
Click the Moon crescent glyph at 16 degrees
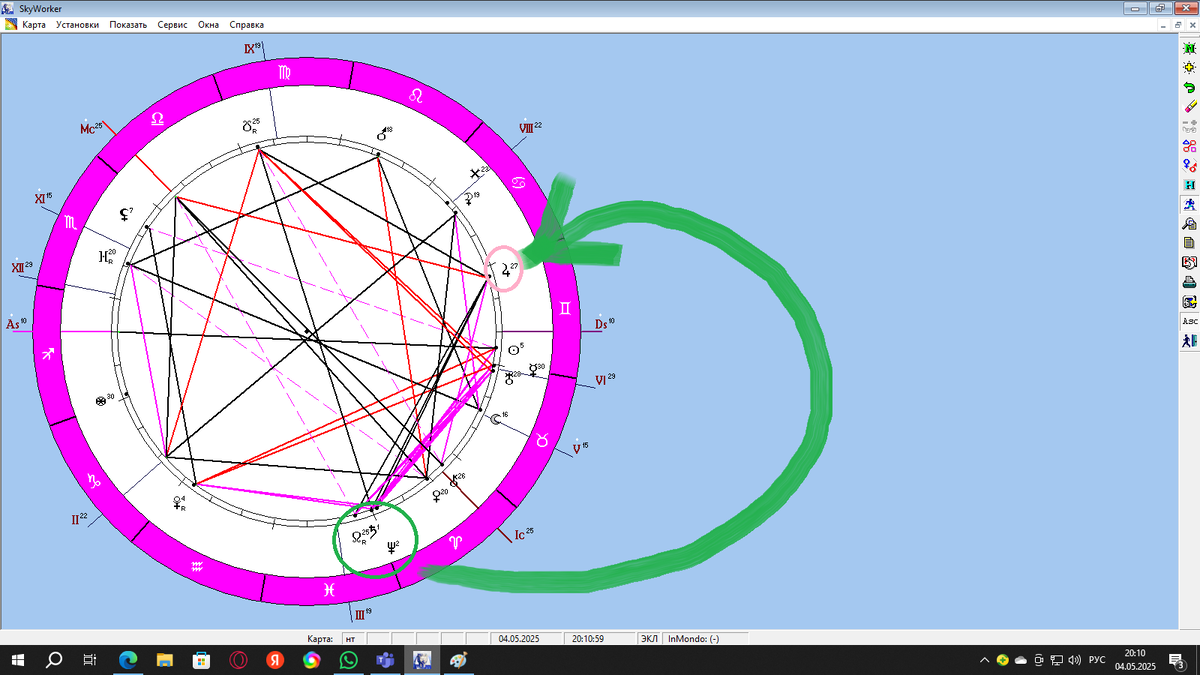click(495, 419)
